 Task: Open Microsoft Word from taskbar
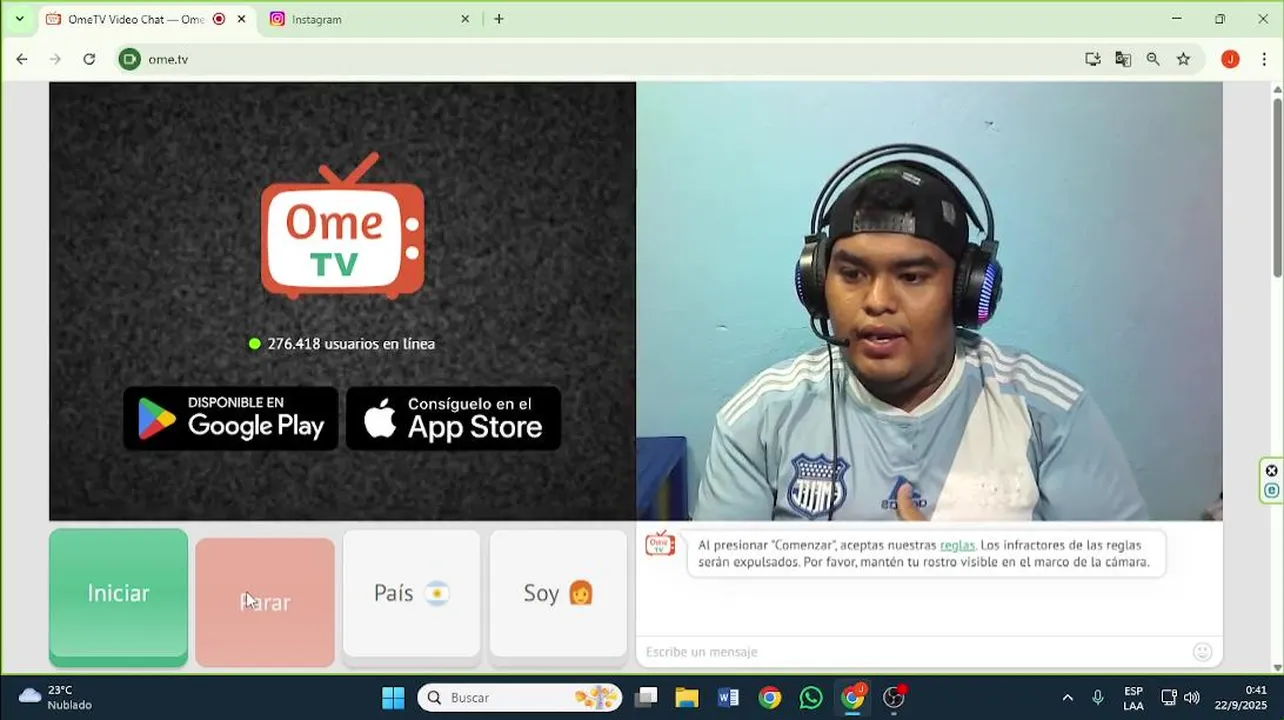[728, 697]
